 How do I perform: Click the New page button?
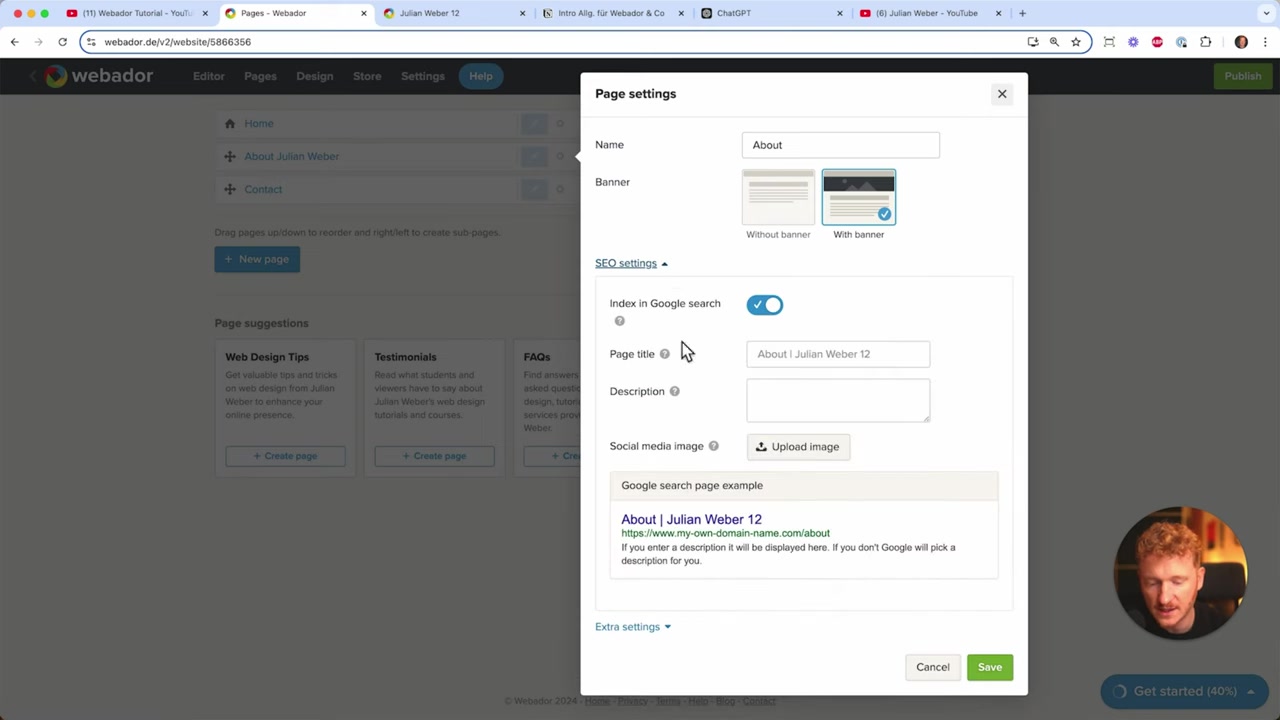point(257,259)
